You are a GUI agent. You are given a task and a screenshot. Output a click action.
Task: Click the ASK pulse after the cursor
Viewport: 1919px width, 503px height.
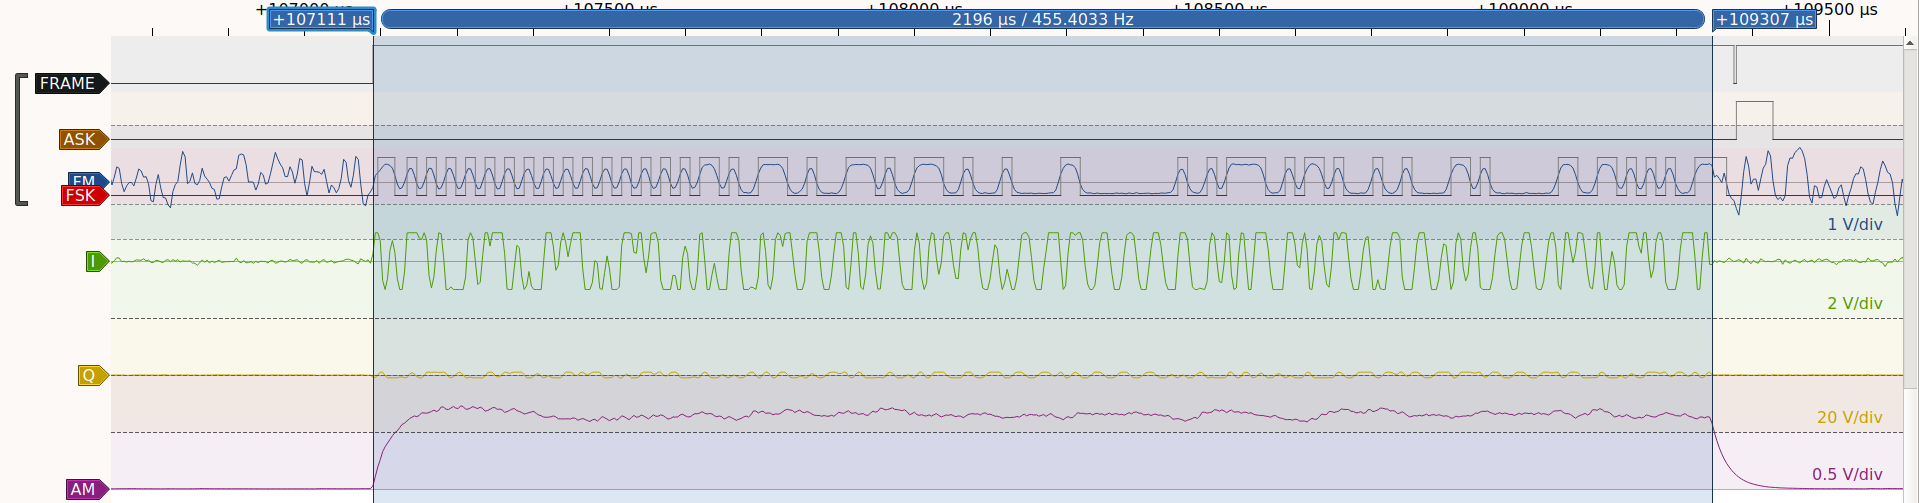click(x=1754, y=120)
